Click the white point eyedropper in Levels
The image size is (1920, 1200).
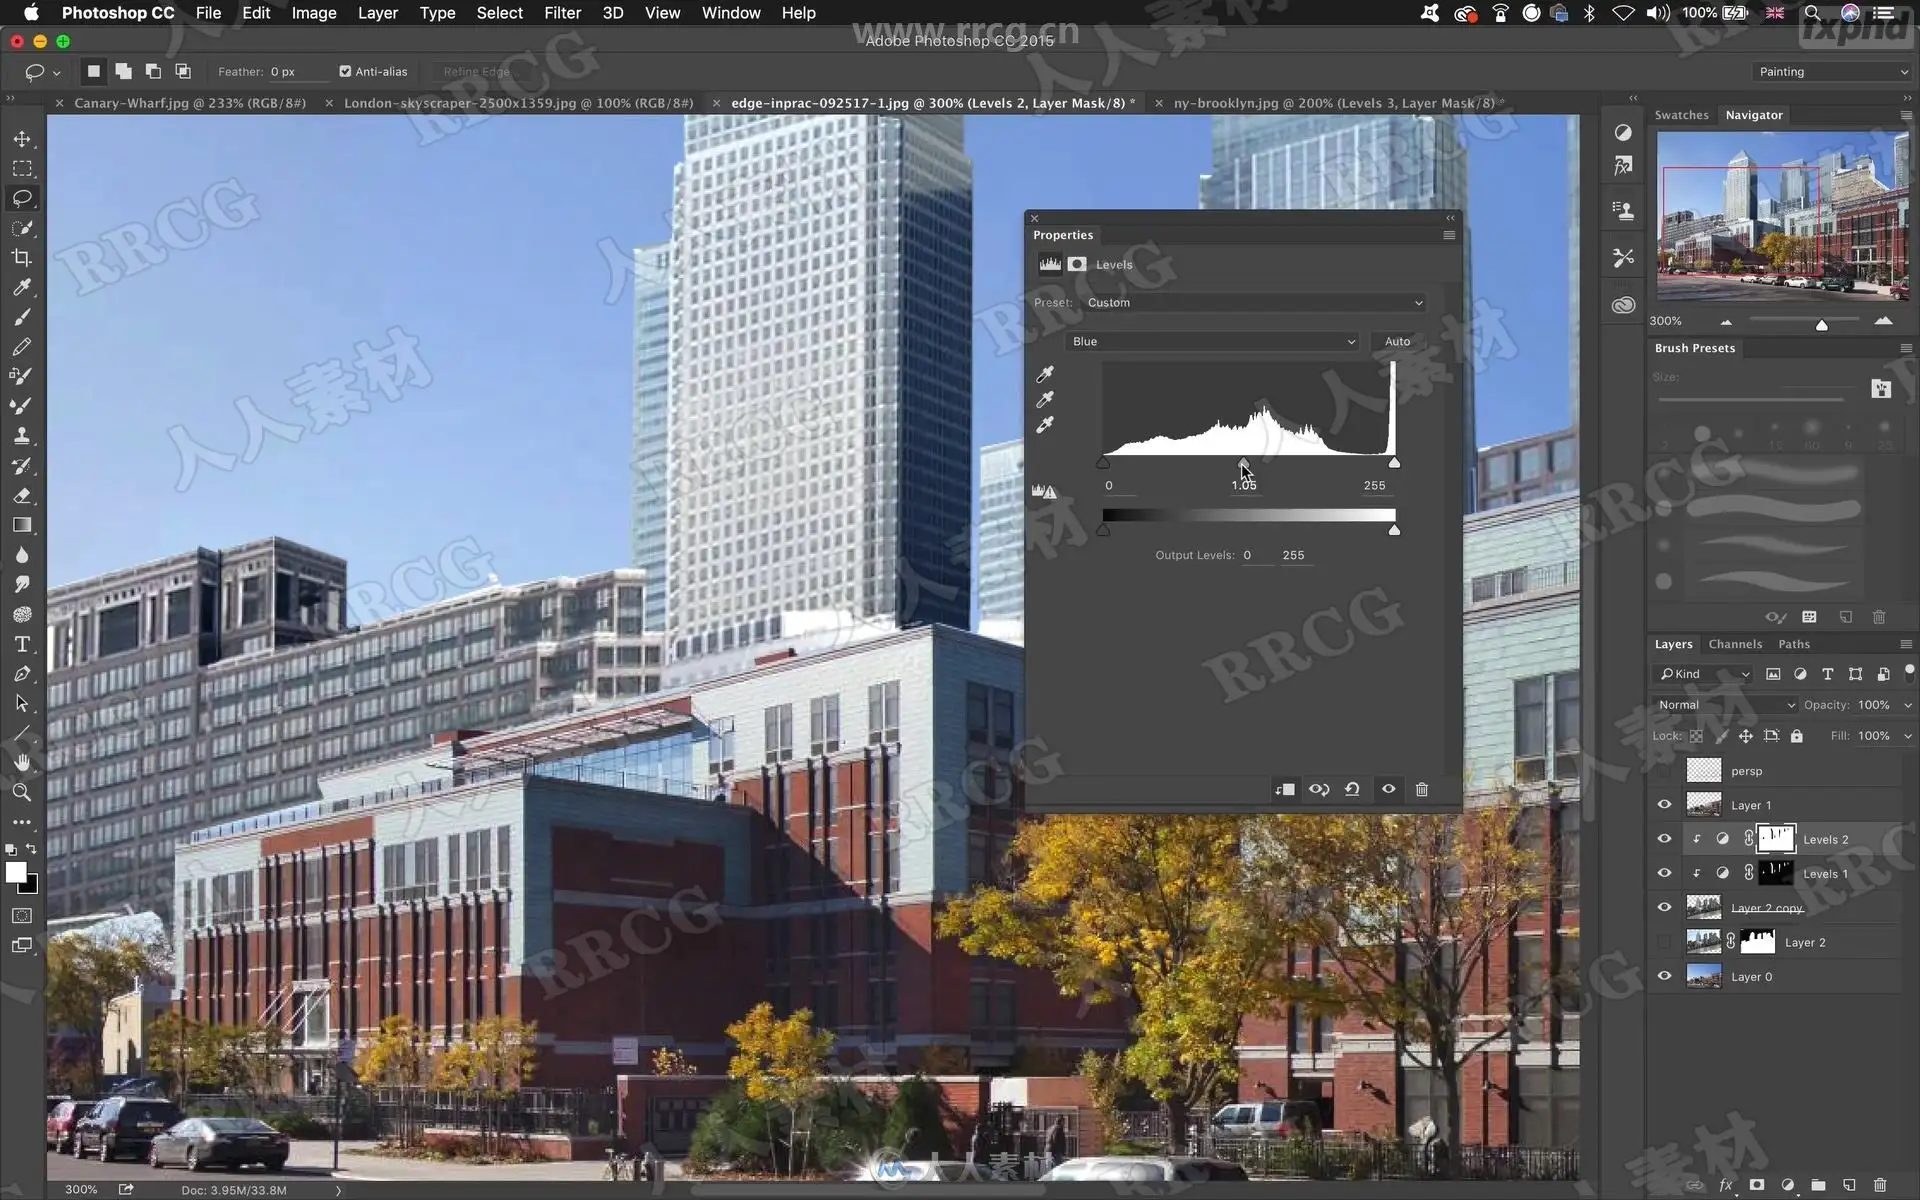[1045, 425]
